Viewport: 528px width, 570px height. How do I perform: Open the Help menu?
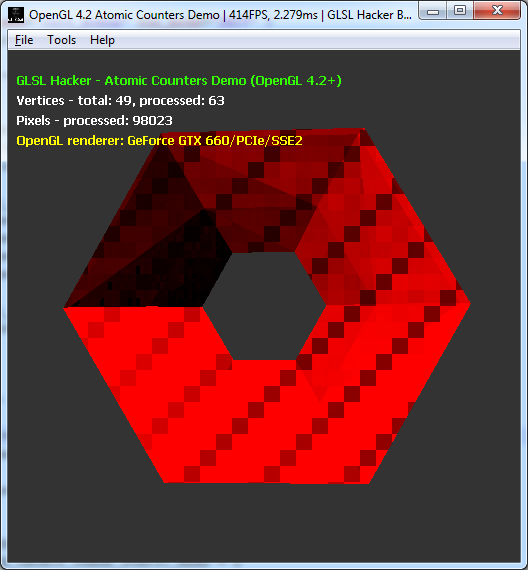click(102, 40)
